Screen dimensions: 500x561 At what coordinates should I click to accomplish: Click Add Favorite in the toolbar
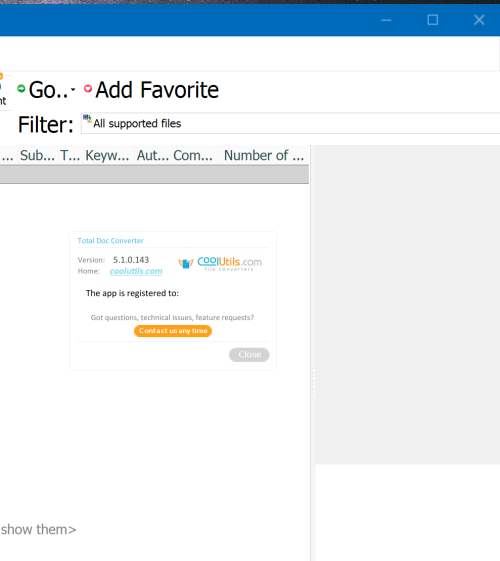(x=157, y=90)
